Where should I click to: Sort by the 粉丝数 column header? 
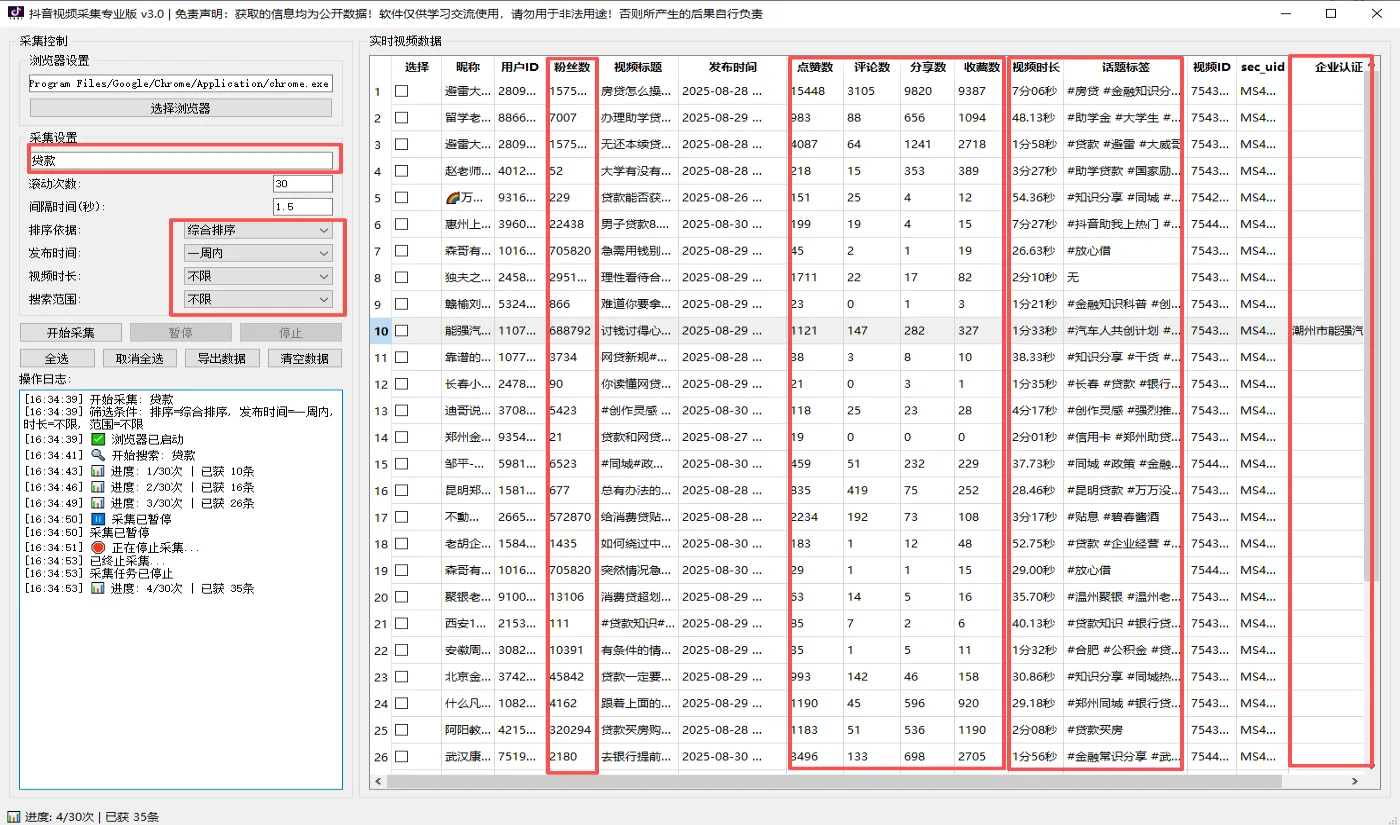572,67
